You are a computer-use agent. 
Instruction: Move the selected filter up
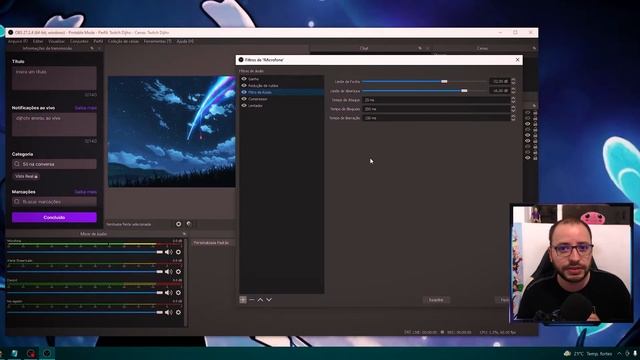pos(260,300)
